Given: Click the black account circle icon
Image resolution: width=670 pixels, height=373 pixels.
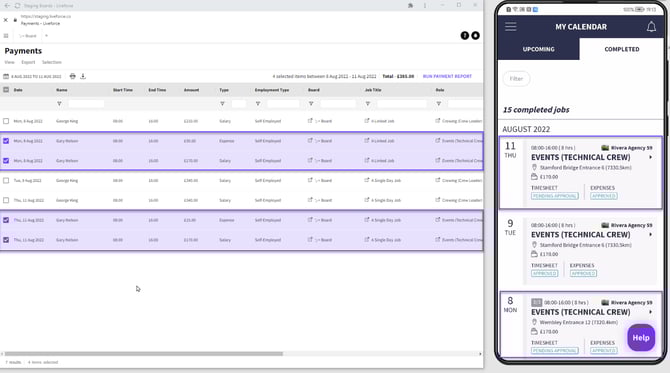Looking at the screenshot, I should point(475,35).
